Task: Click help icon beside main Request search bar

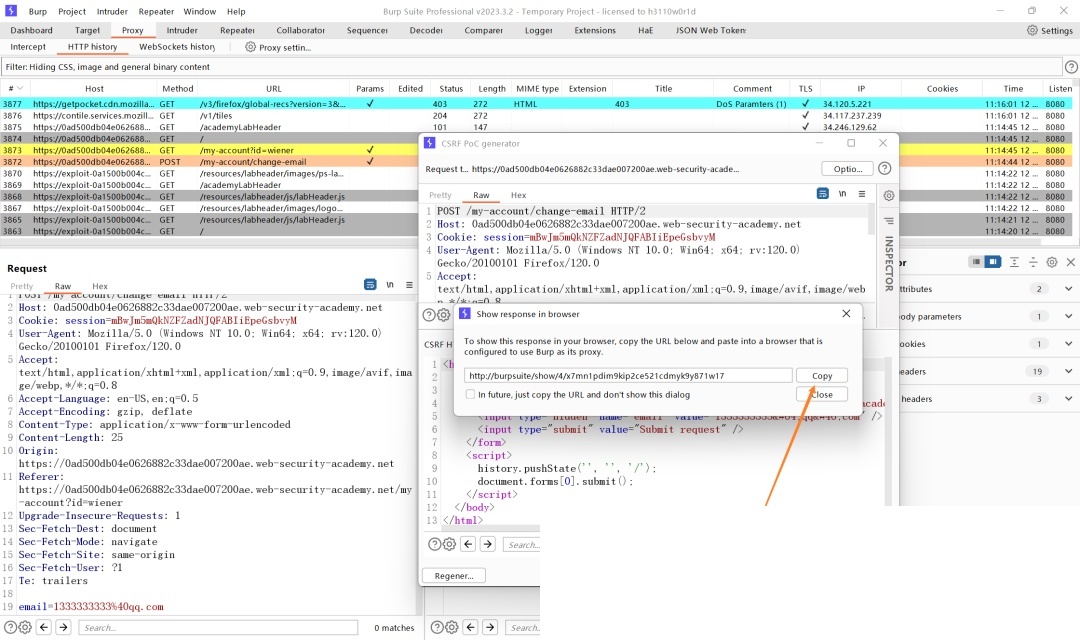Action: click(10, 628)
